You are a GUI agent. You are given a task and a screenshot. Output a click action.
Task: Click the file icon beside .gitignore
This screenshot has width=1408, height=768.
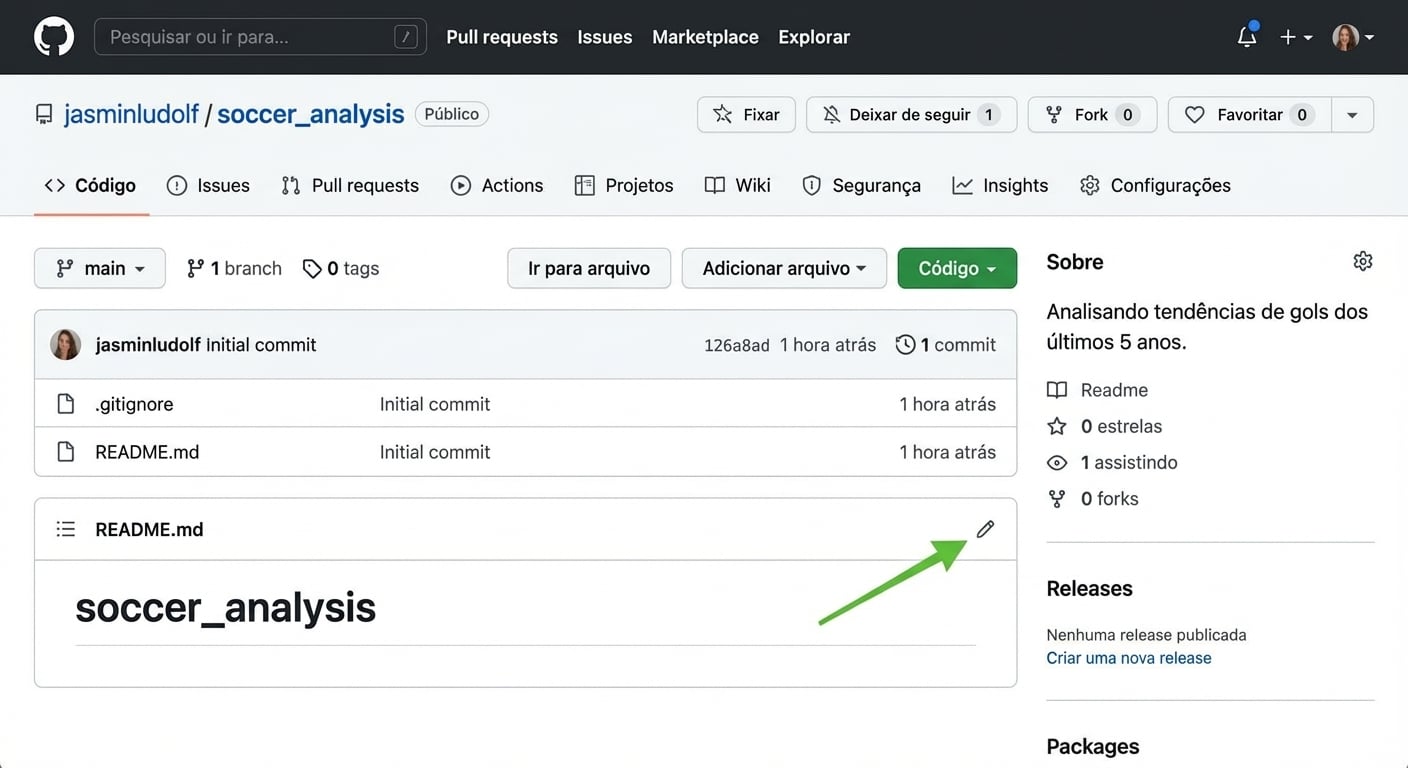point(66,404)
